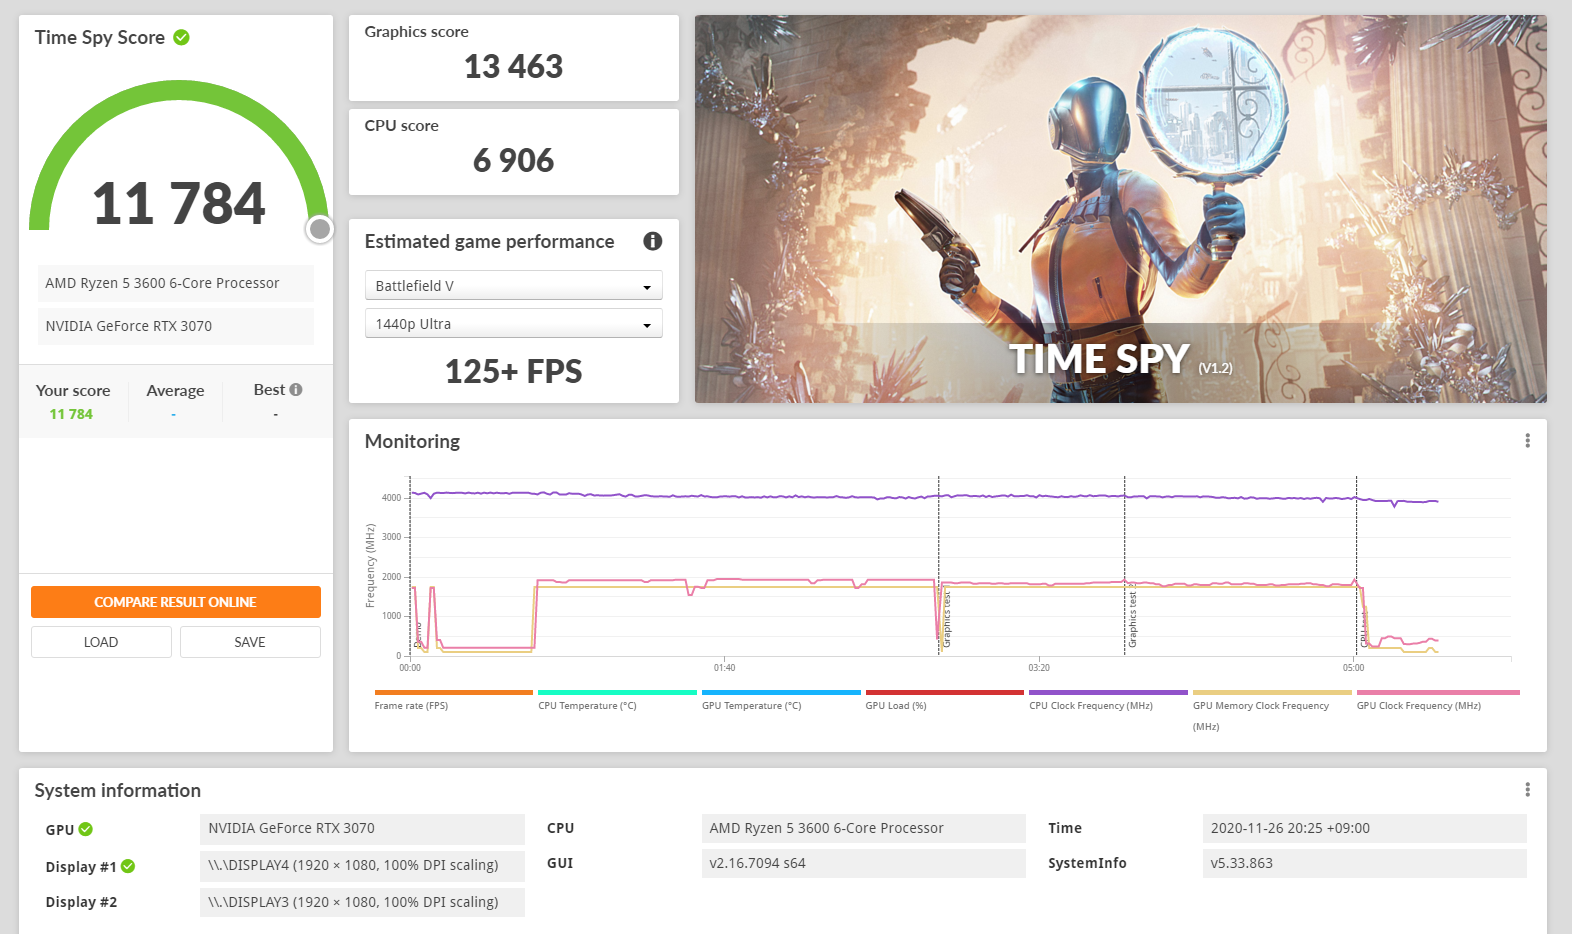Click the first Graphics test marker line in chart
Viewport: 1572px width, 934px height.
coord(938,566)
